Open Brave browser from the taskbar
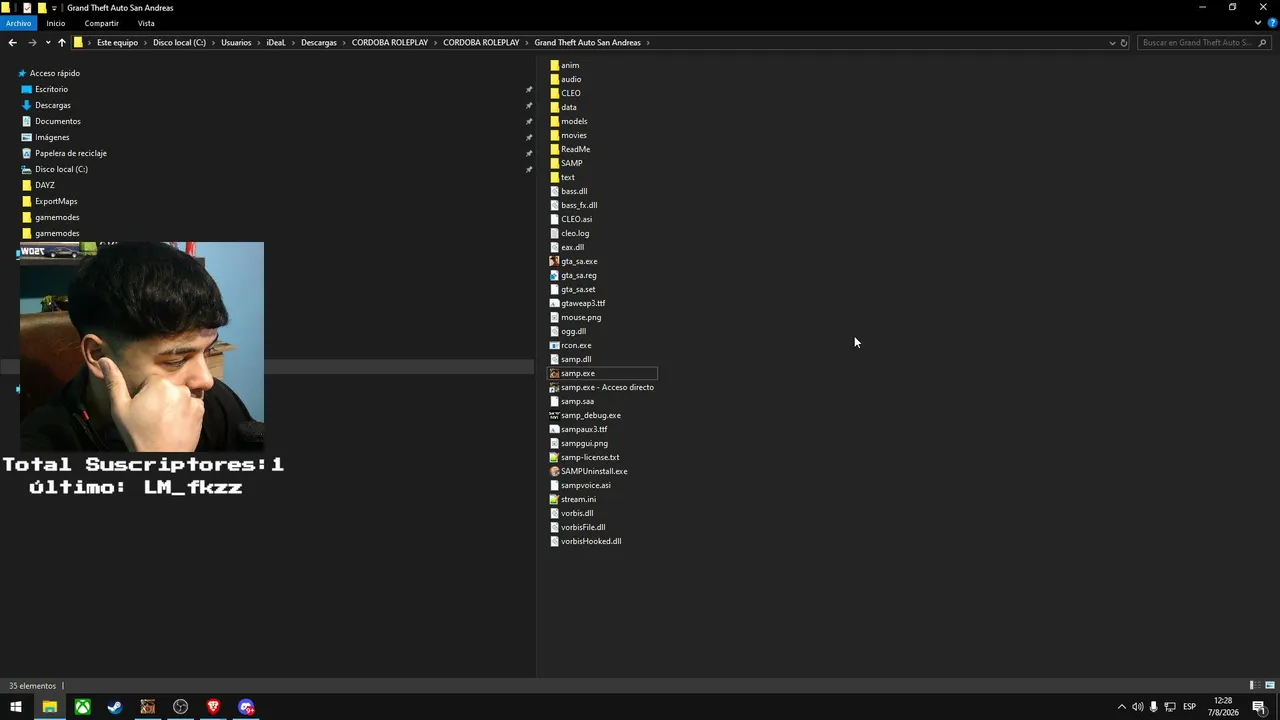The image size is (1280, 720). [x=213, y=707]
